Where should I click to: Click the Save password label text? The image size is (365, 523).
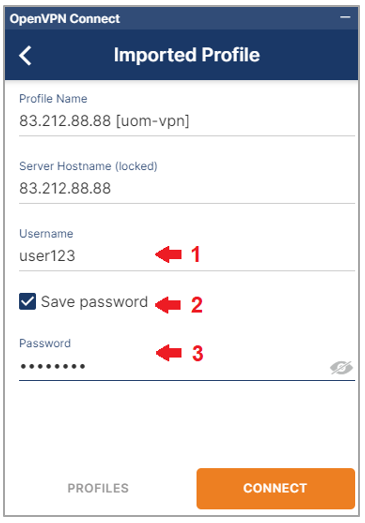tap(94, 302)
